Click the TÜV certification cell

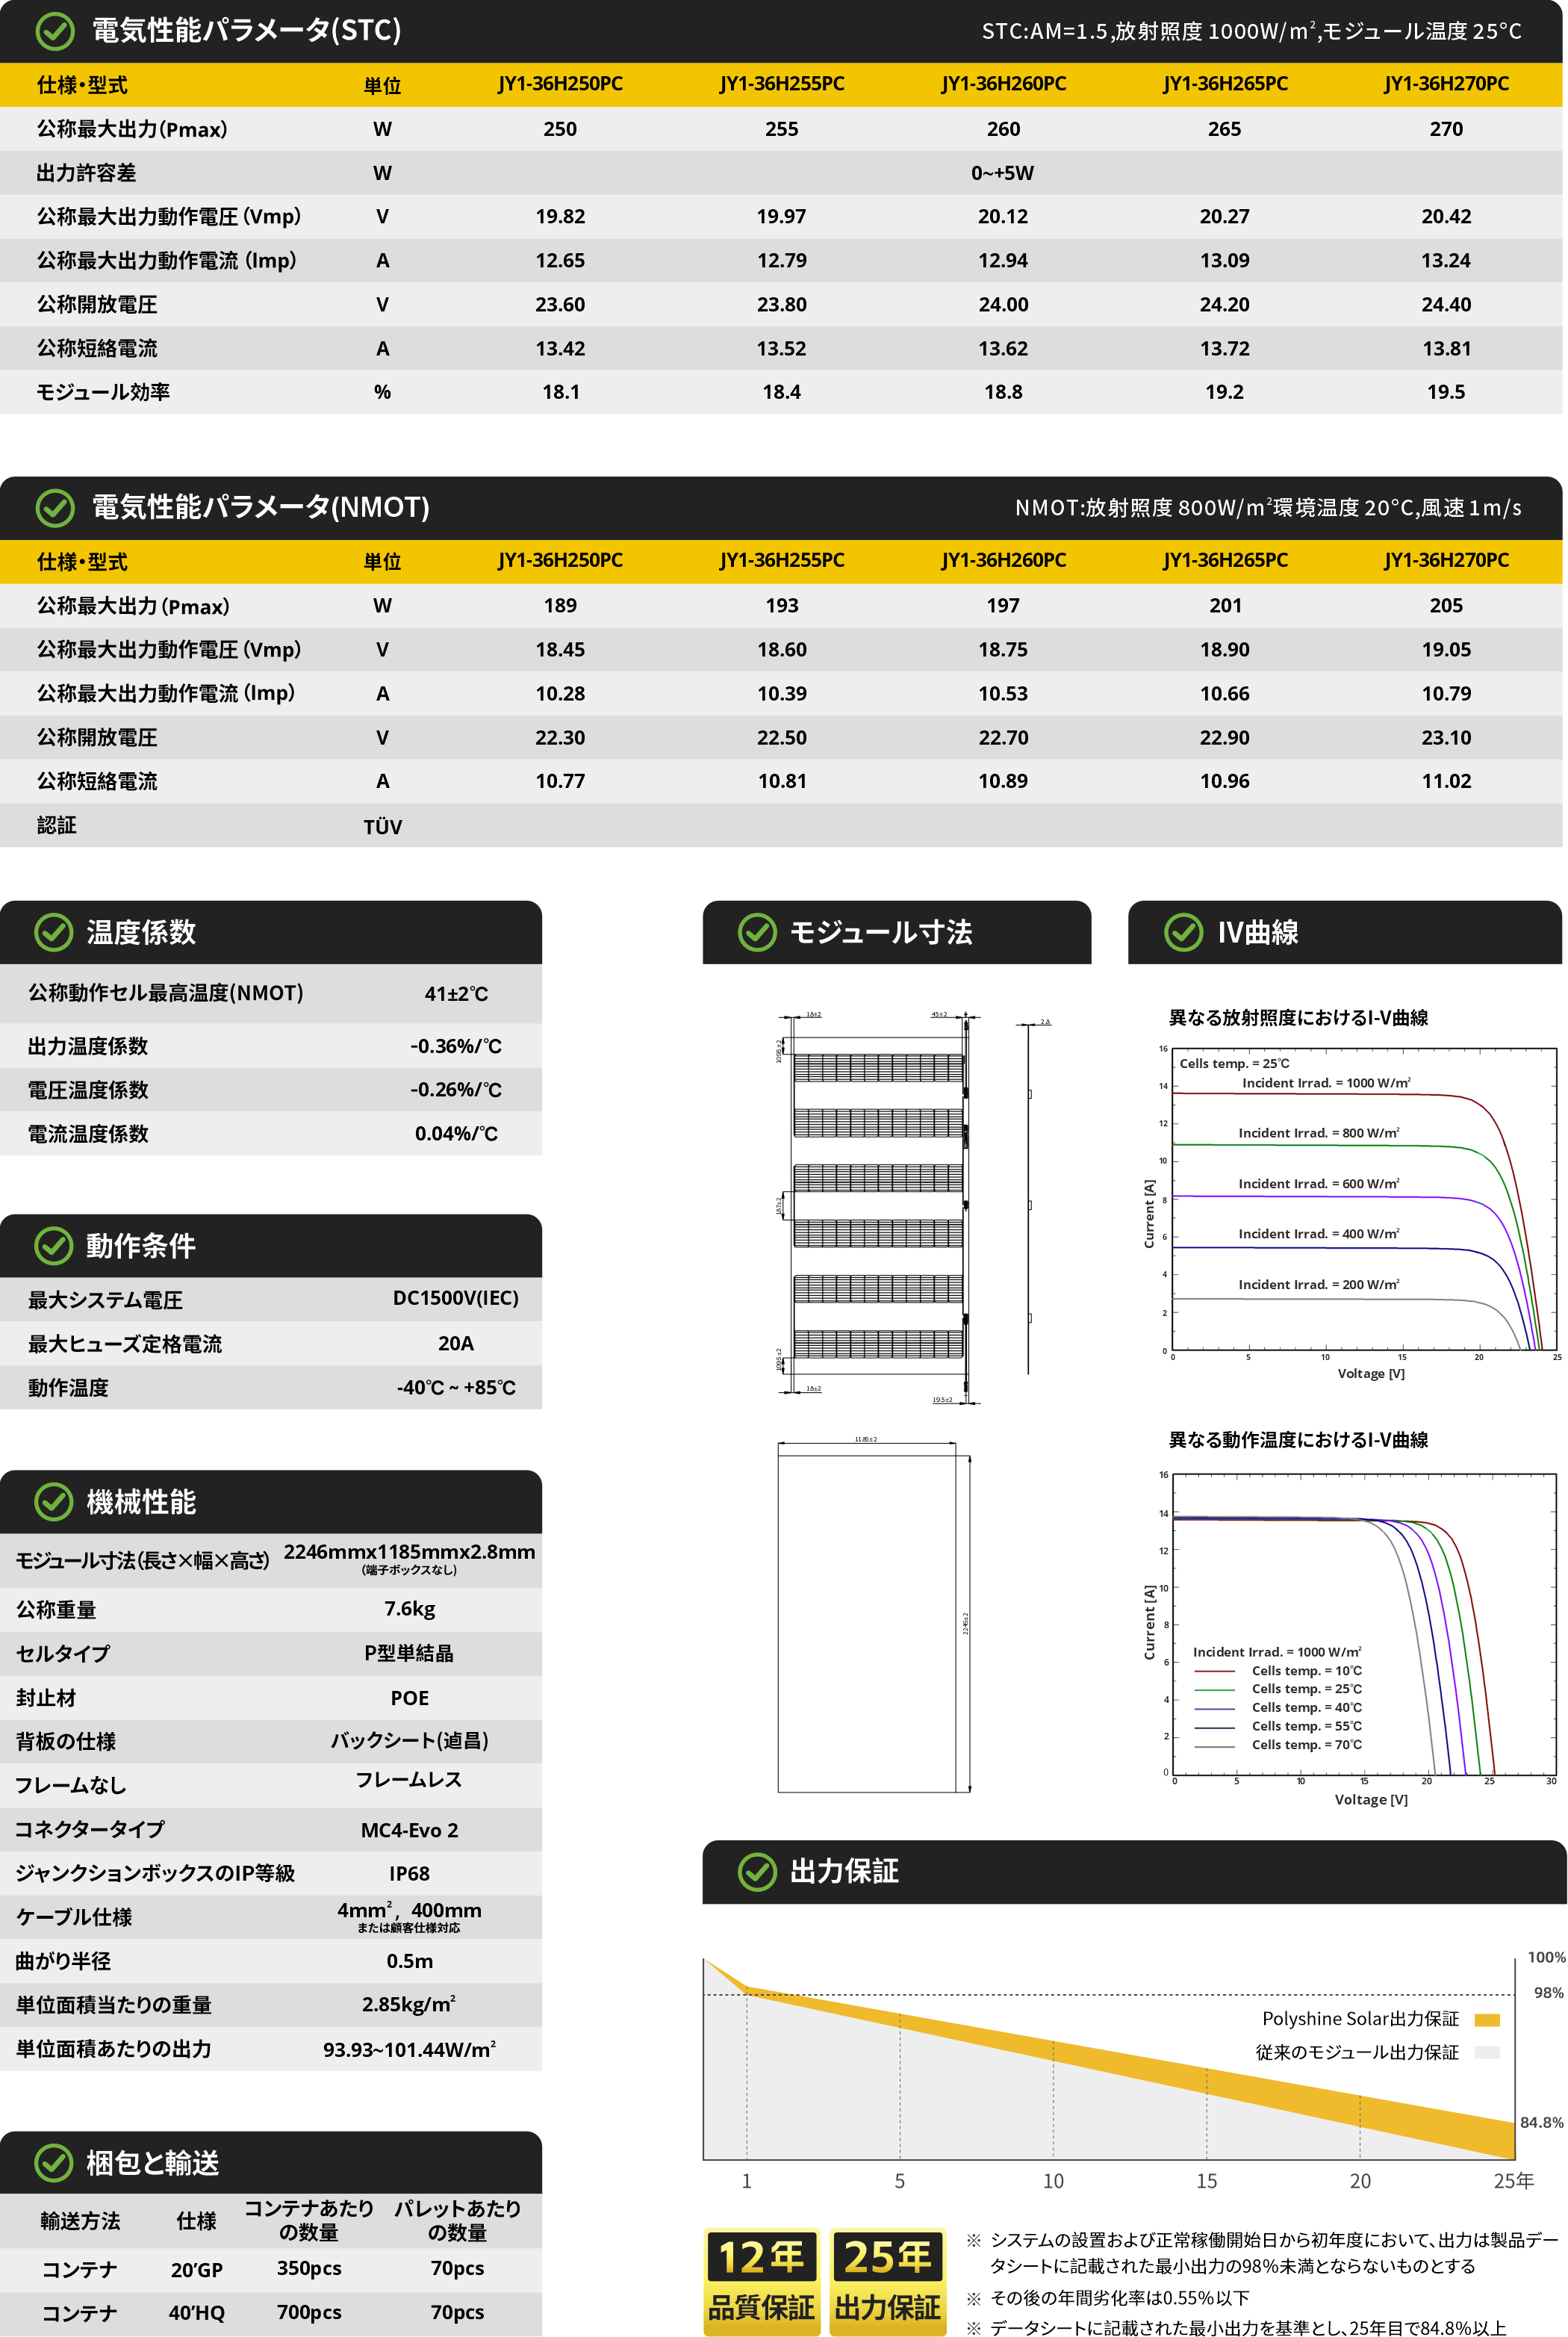tap(382, 827)
